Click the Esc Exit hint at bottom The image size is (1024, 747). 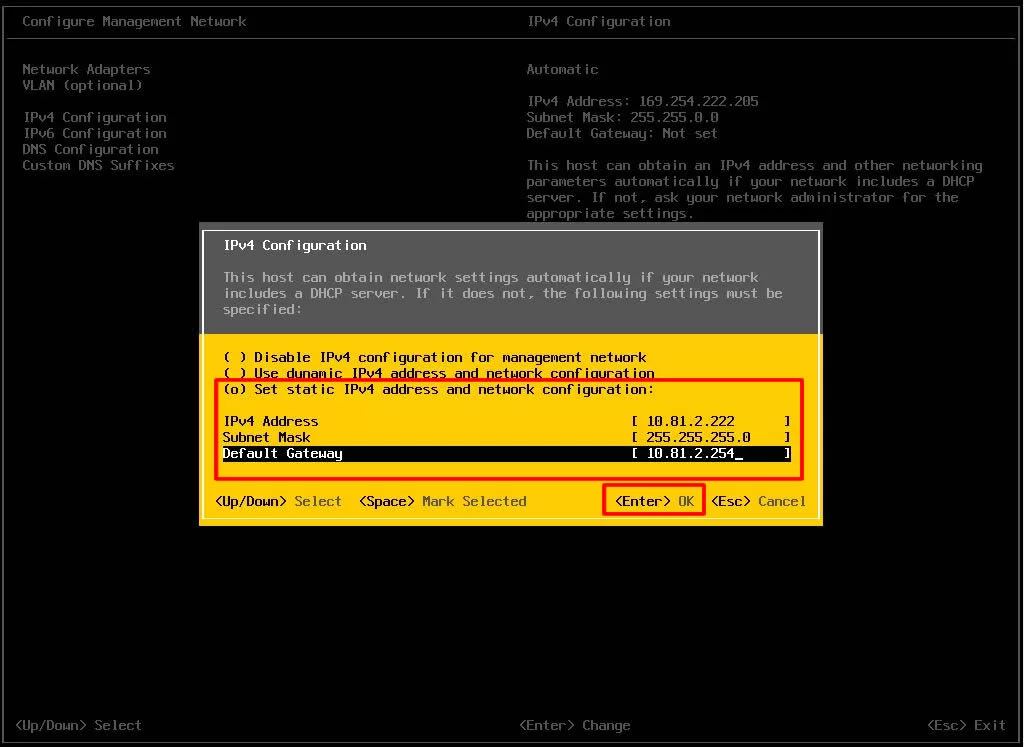click(965, 725)
